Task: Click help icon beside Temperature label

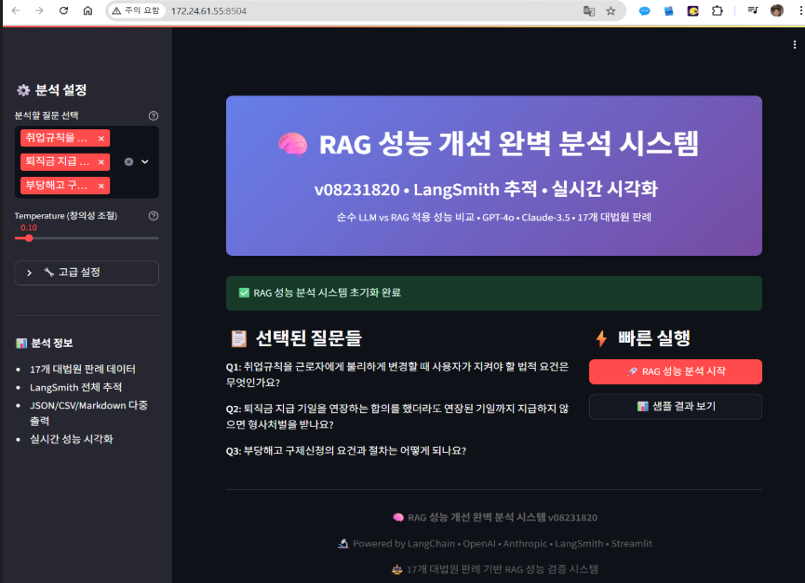Action: pos(153,216)
